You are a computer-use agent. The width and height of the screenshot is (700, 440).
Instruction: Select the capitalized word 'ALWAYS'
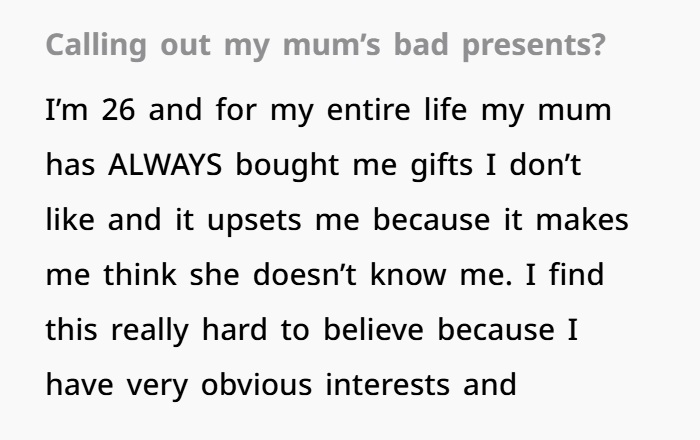click(x=167, y=164)
